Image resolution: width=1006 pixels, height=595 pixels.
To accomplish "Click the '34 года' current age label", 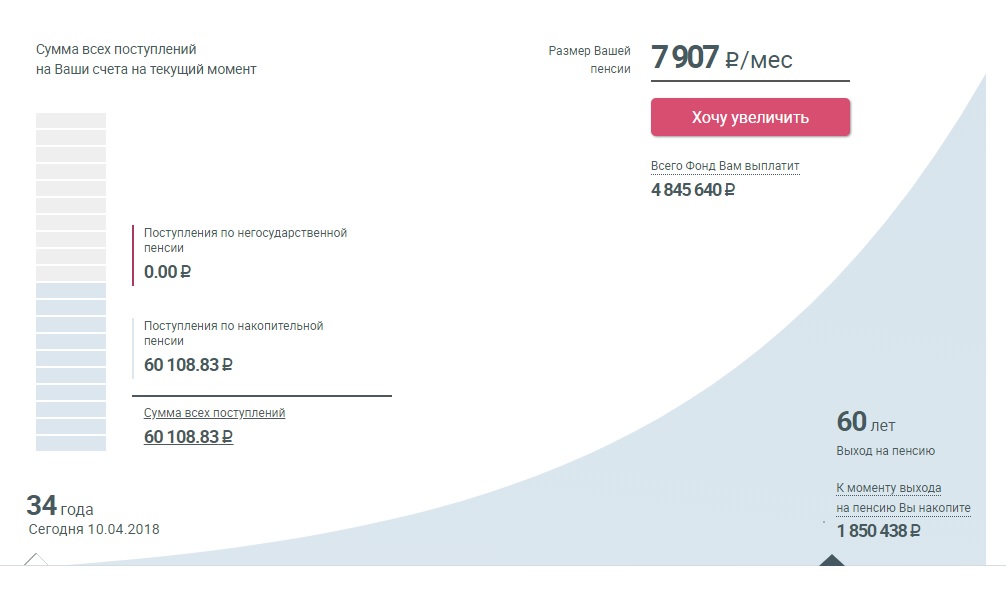I will (x=60, y=506).
